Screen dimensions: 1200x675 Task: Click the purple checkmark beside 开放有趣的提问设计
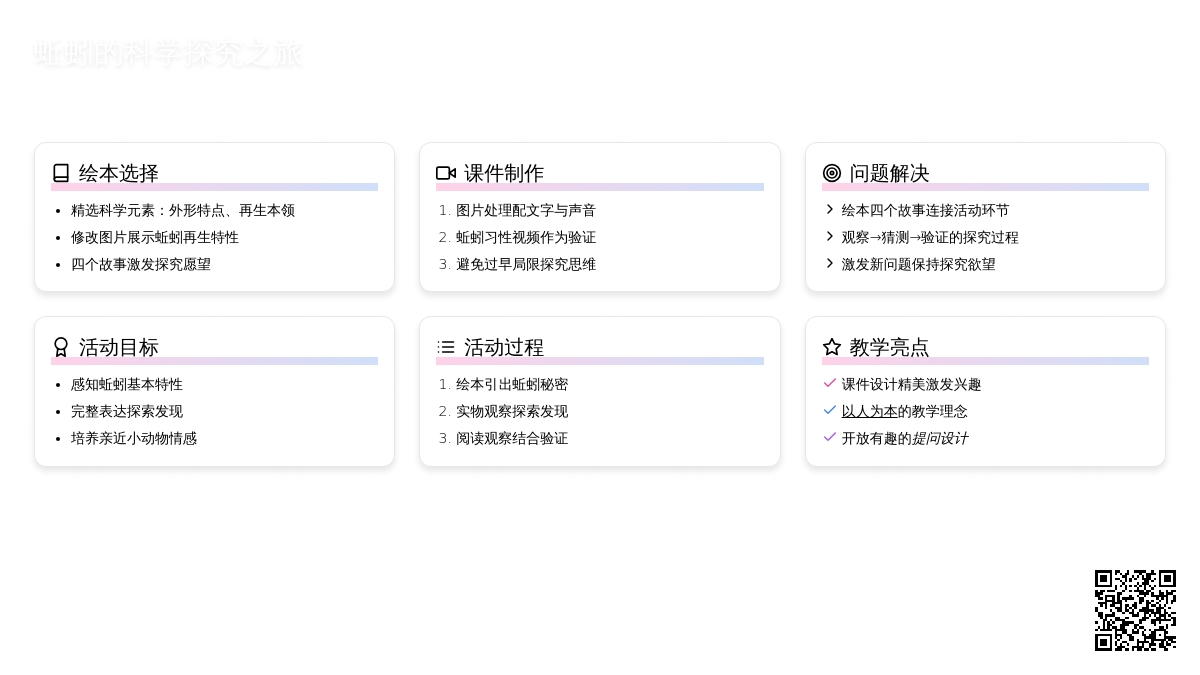point(830,437)
